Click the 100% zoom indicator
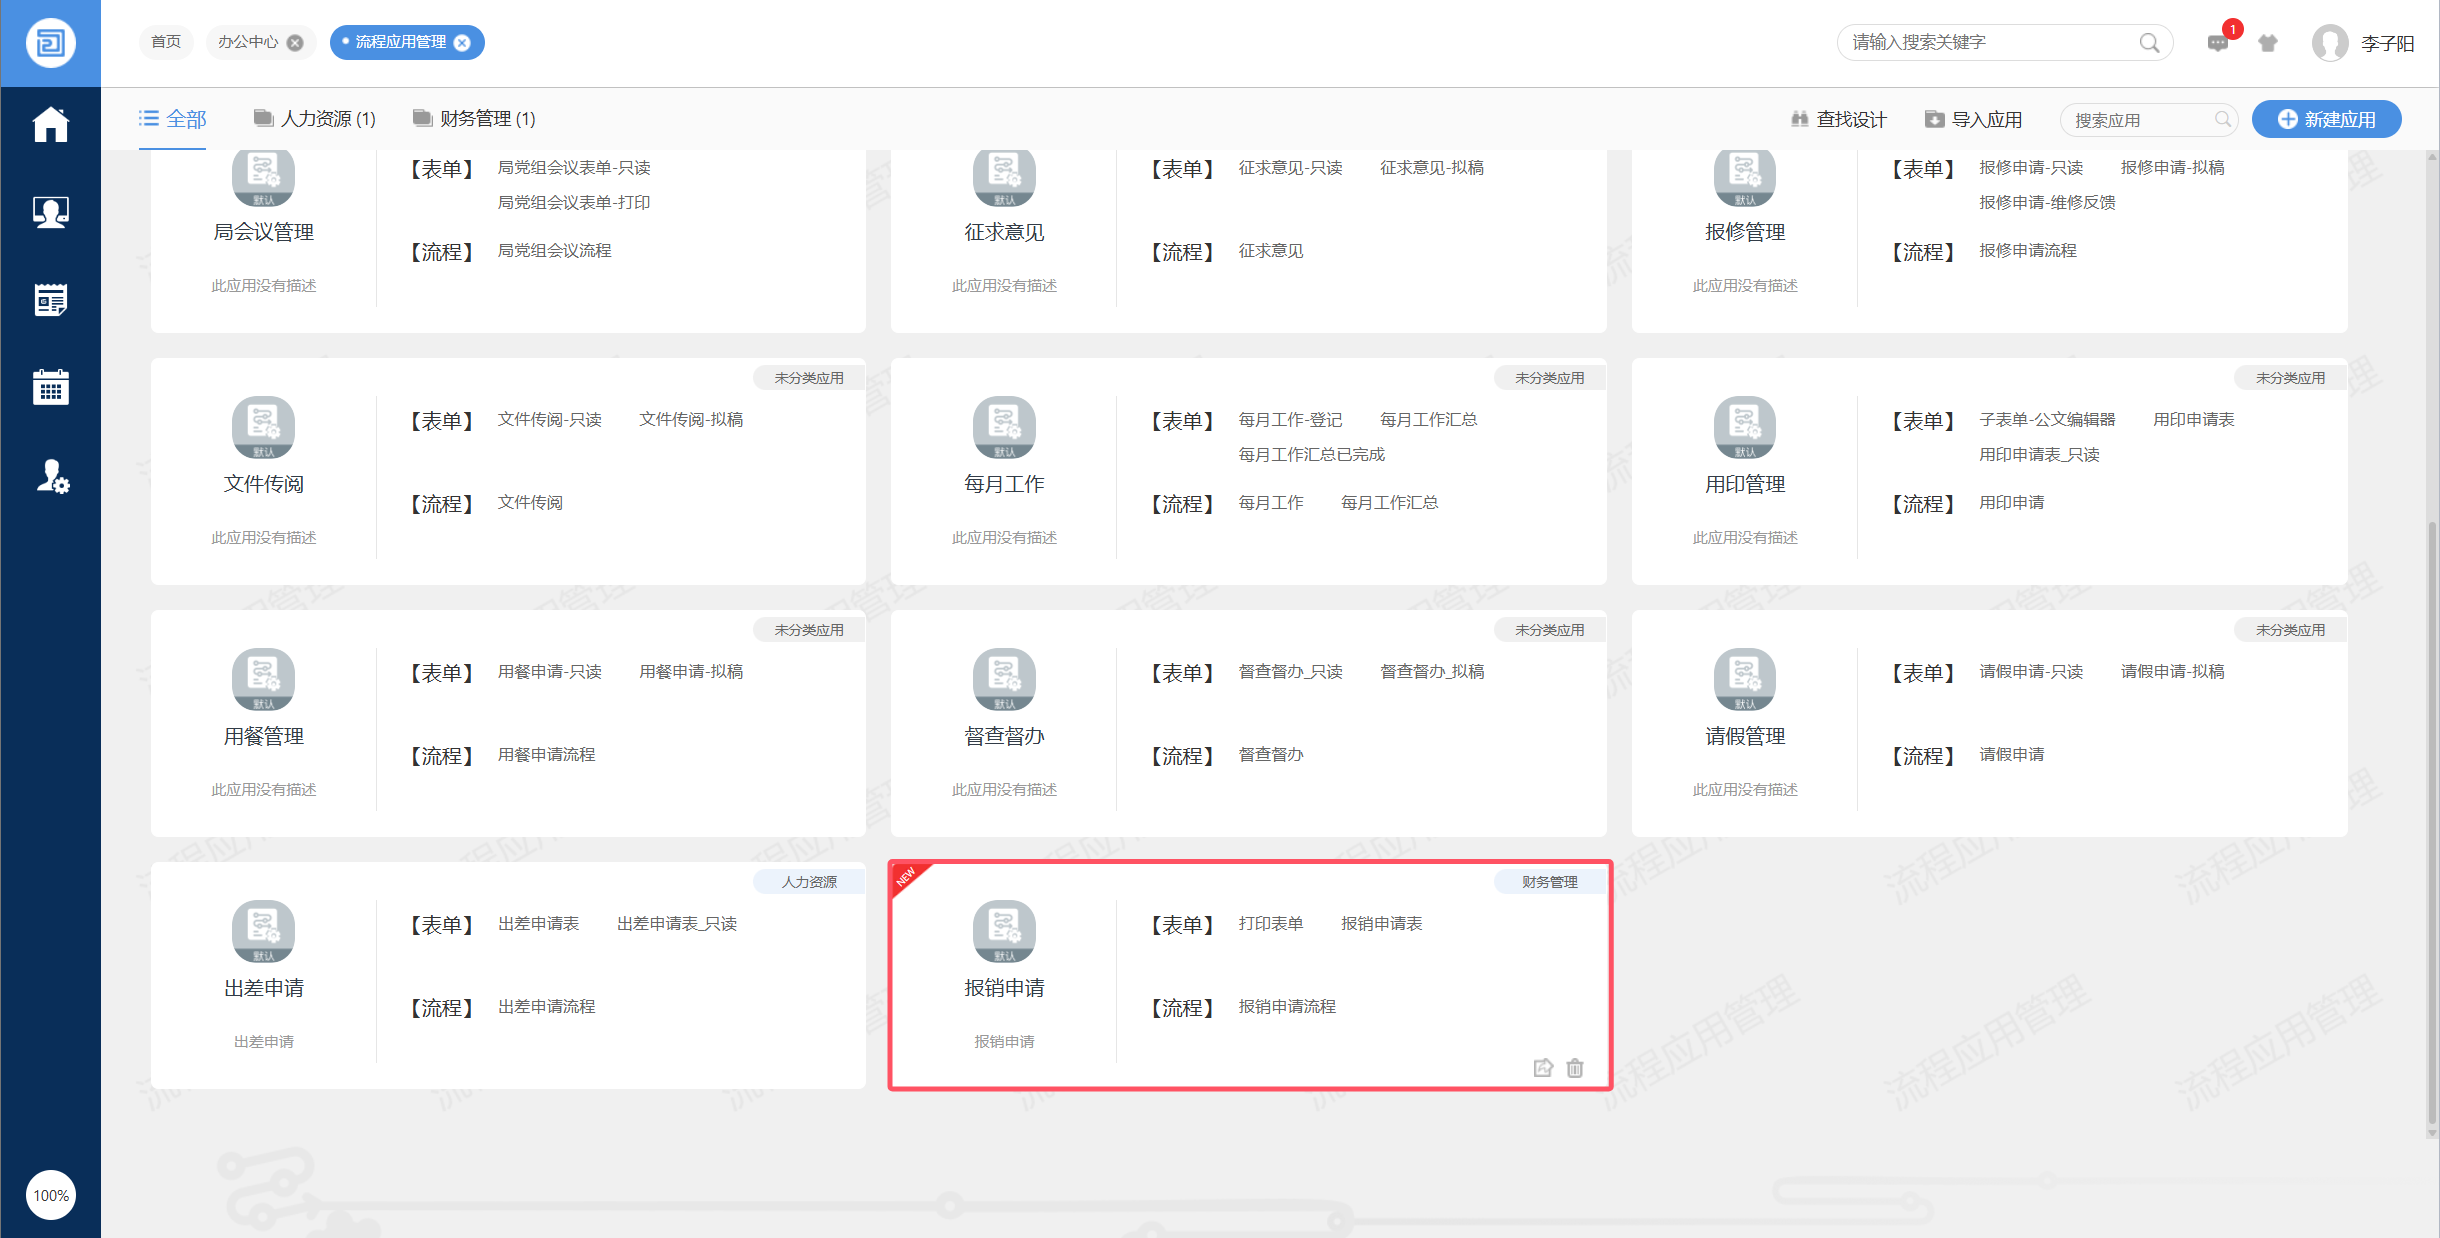The height and width of the screenshot is (1238, 2440). [51, 1195]
